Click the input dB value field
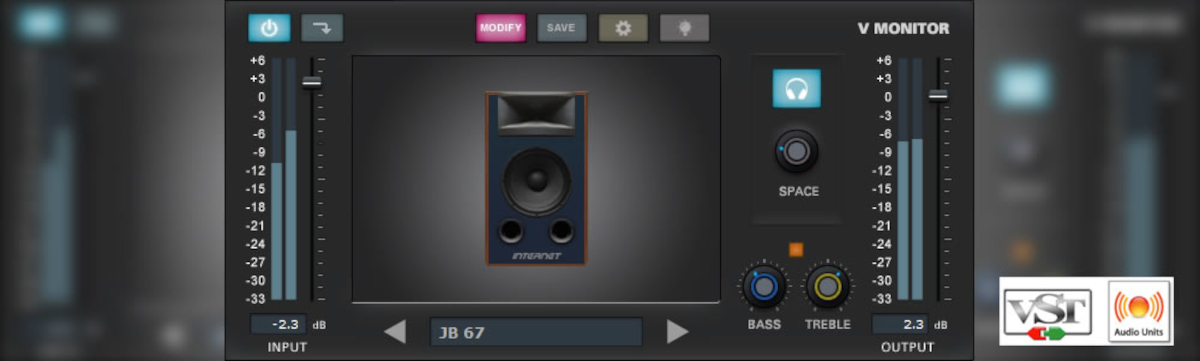 (x=279, y=324)
